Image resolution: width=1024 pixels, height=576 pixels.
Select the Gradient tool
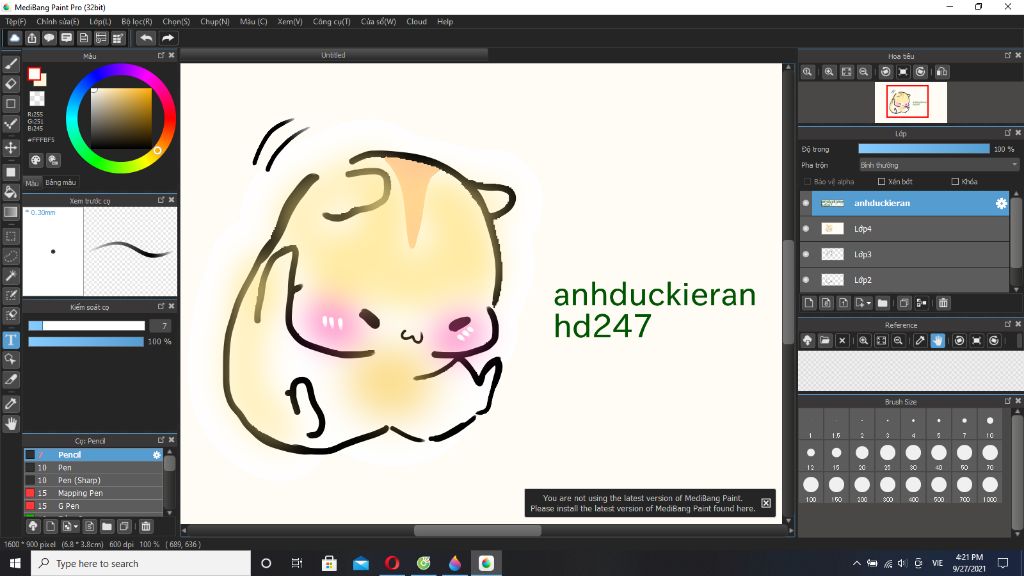[x=11, y=212]
